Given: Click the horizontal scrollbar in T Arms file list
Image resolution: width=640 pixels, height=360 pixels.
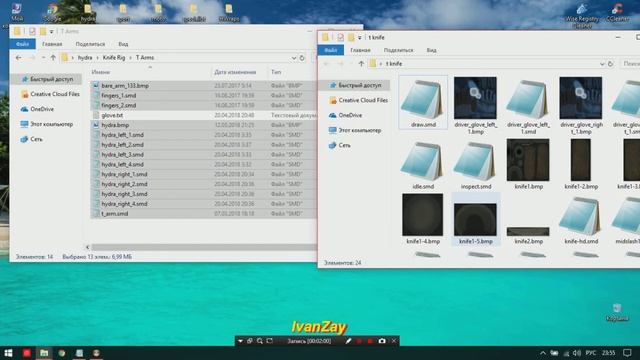Looking at the screenshot, I should point(203,247).
